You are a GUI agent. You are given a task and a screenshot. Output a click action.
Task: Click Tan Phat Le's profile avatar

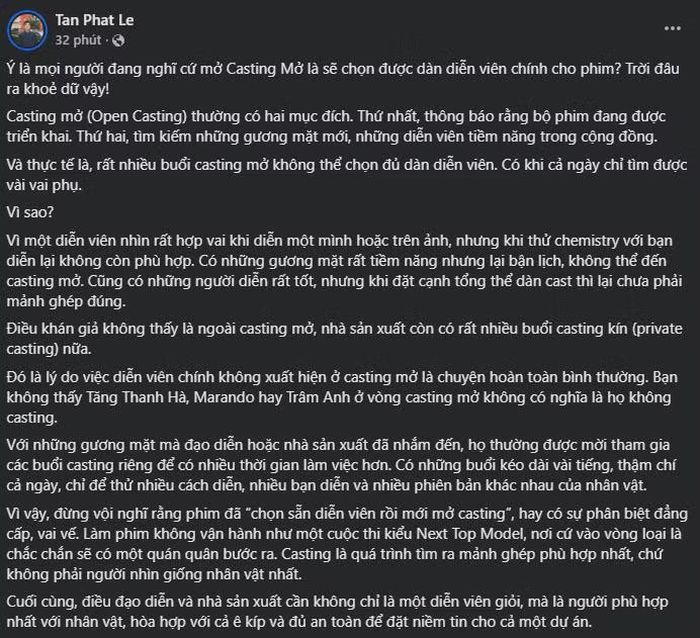click(27, 30)
